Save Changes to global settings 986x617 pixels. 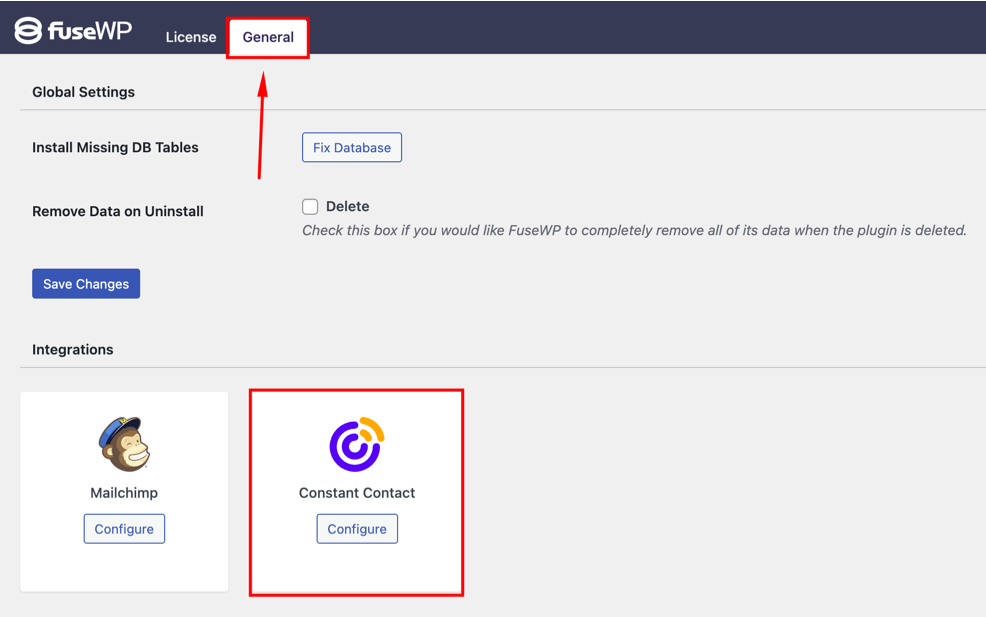(86, 284)
